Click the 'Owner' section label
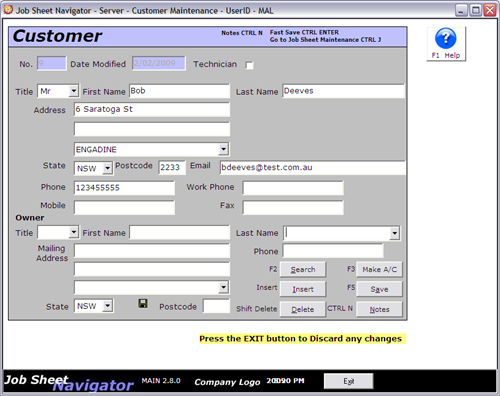The height and width of the screenshot is (396, 500). 30,218
